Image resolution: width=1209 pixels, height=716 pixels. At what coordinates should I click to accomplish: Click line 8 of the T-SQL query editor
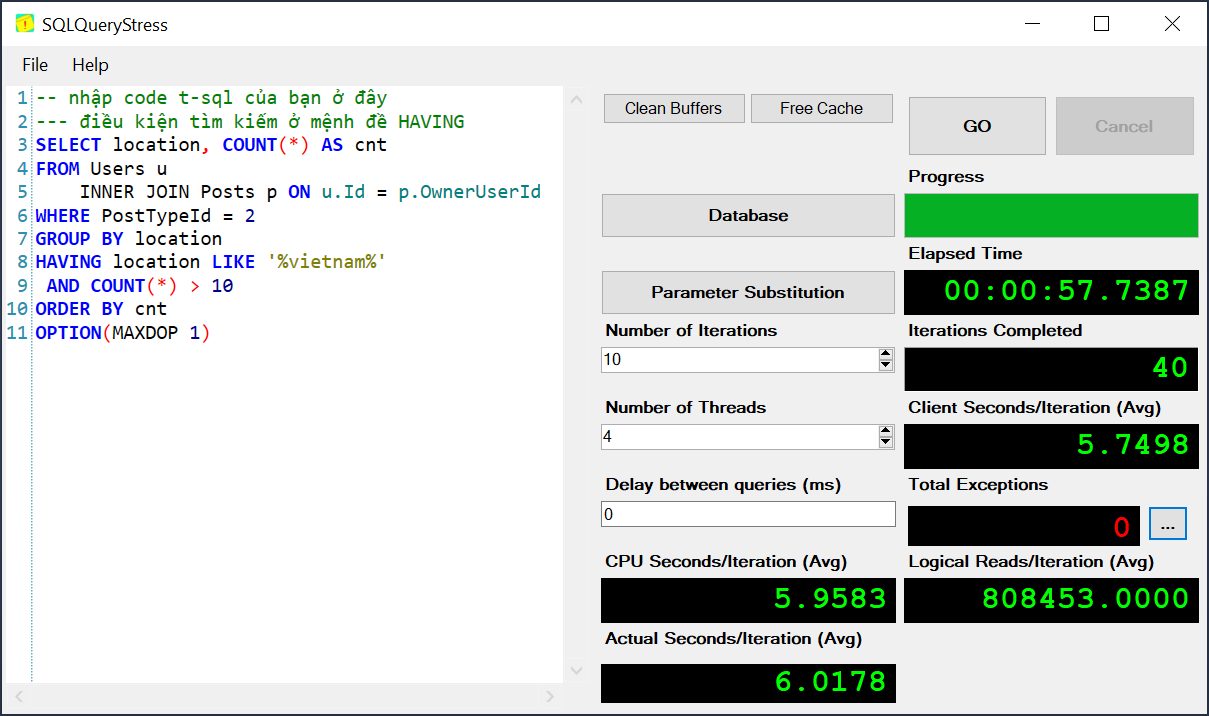point(200,262)
